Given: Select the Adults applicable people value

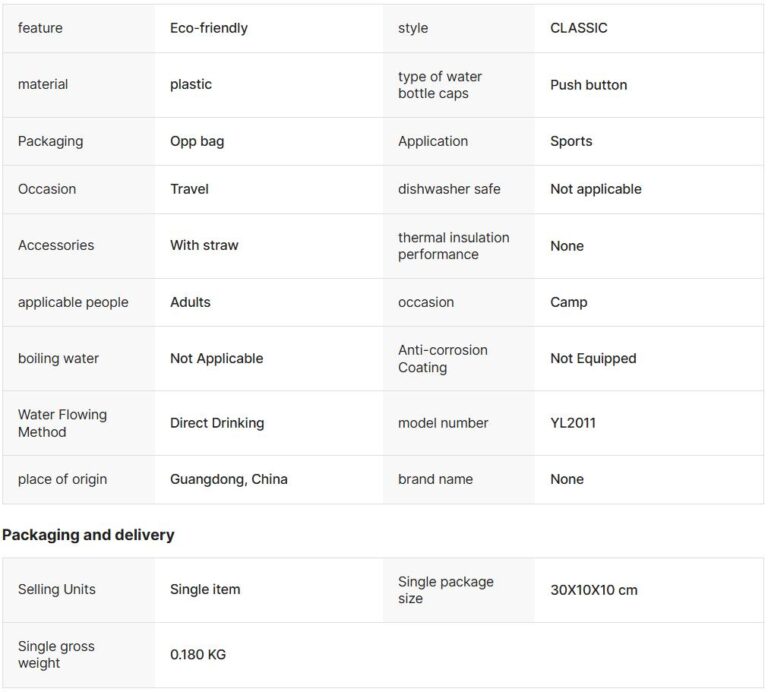Looking at the screenshot, I should click(x=190, y=302).
